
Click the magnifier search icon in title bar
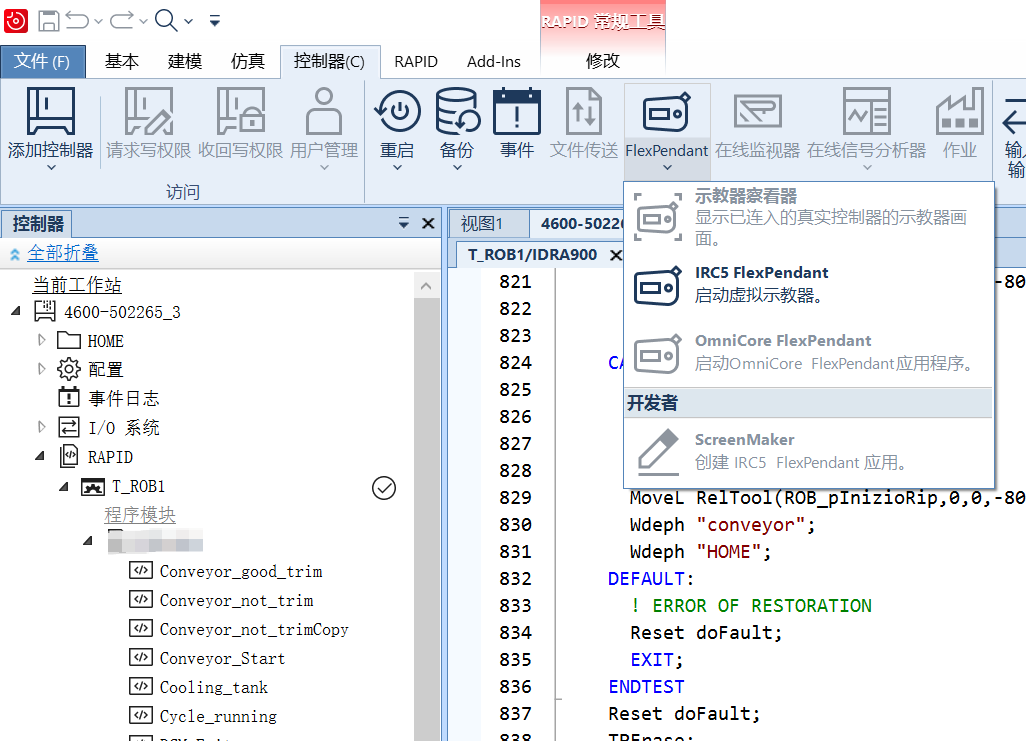166,21
